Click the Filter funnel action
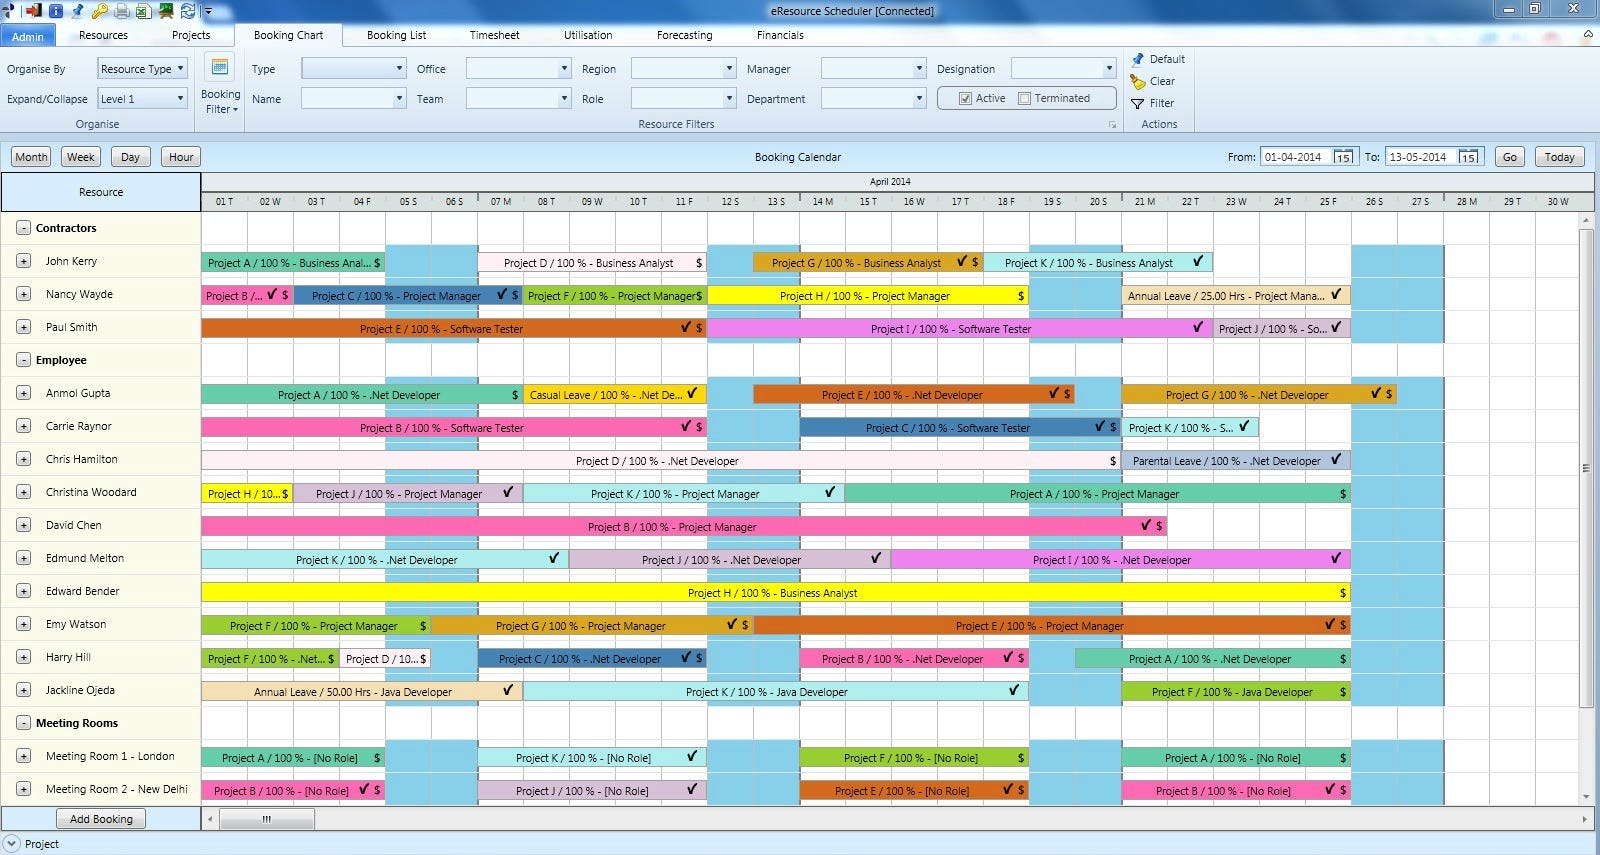This screenshot has width=1600, height=855. click(1152, 103)
